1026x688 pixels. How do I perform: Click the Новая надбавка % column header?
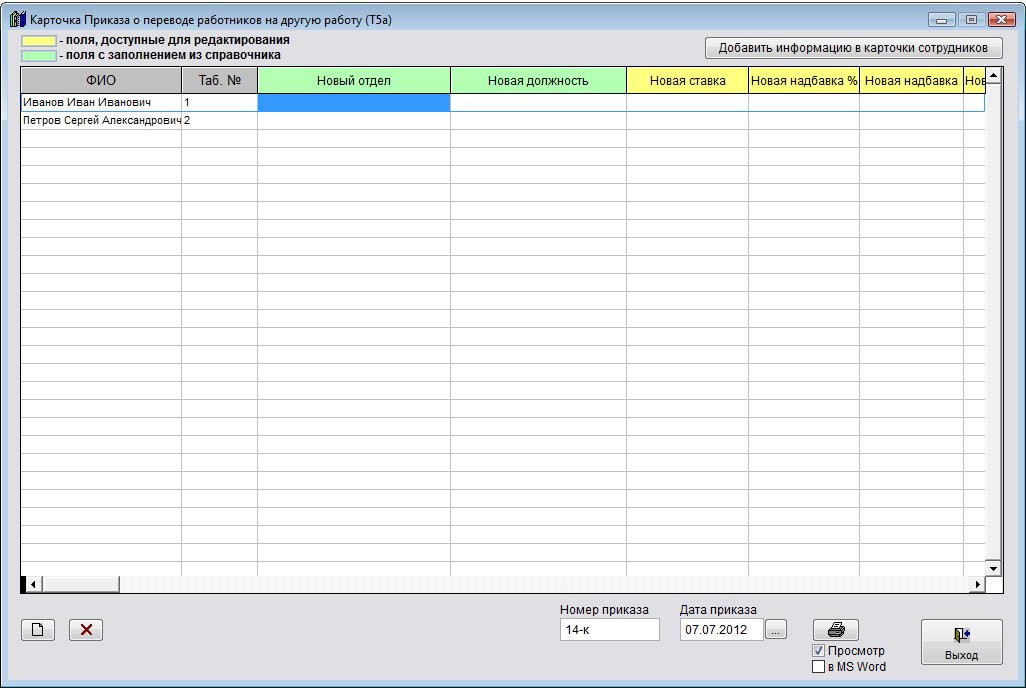point(804,81)
